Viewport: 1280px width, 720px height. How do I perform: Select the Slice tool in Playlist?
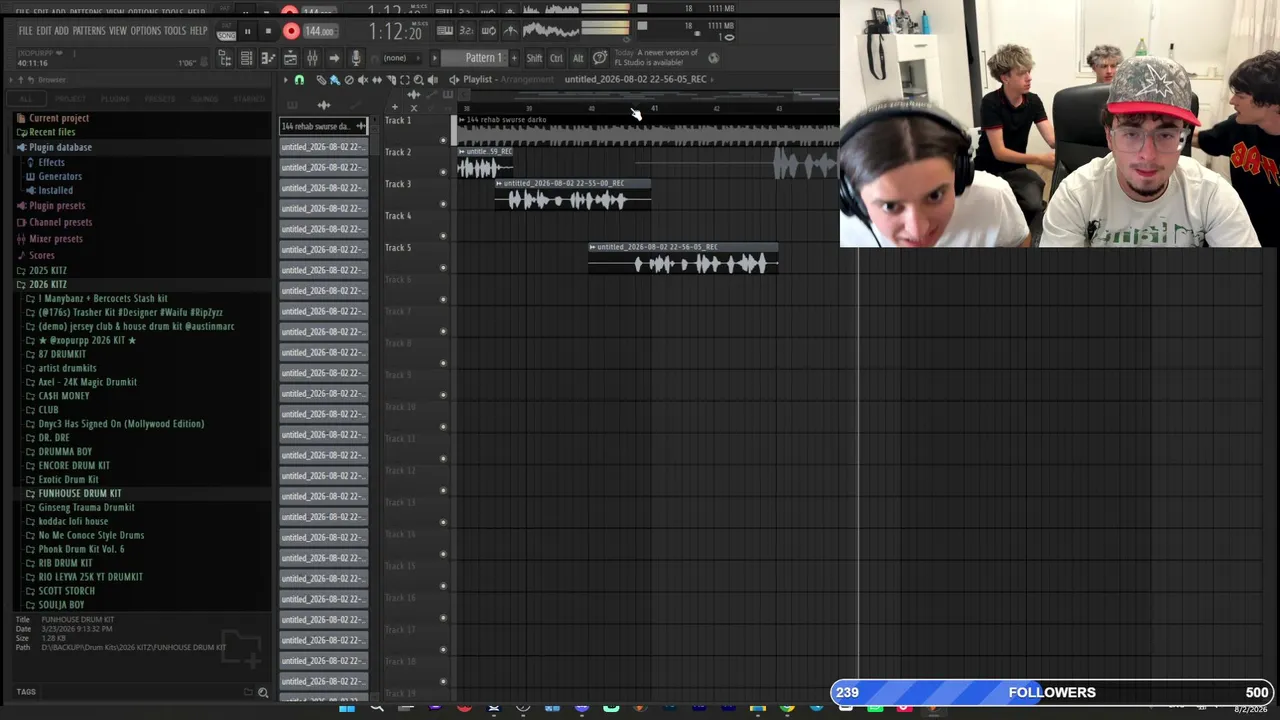click(x=391, y=80)
